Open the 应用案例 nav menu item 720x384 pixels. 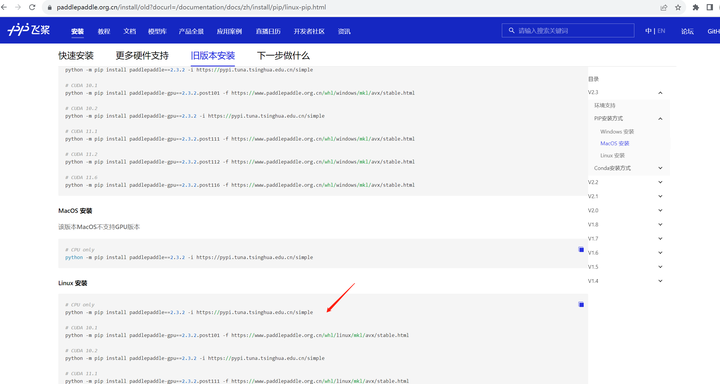pyautogui.click(x=229, y=31)
